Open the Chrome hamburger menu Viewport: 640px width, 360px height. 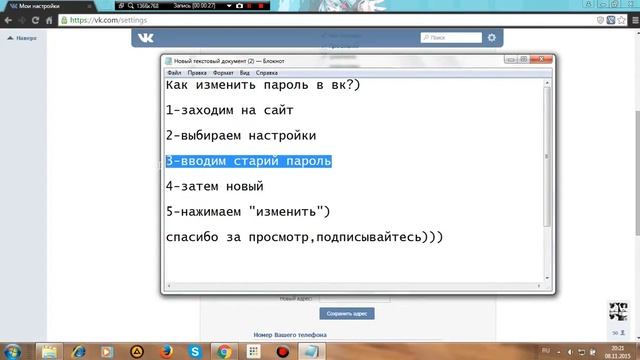[x=635, y=20]
